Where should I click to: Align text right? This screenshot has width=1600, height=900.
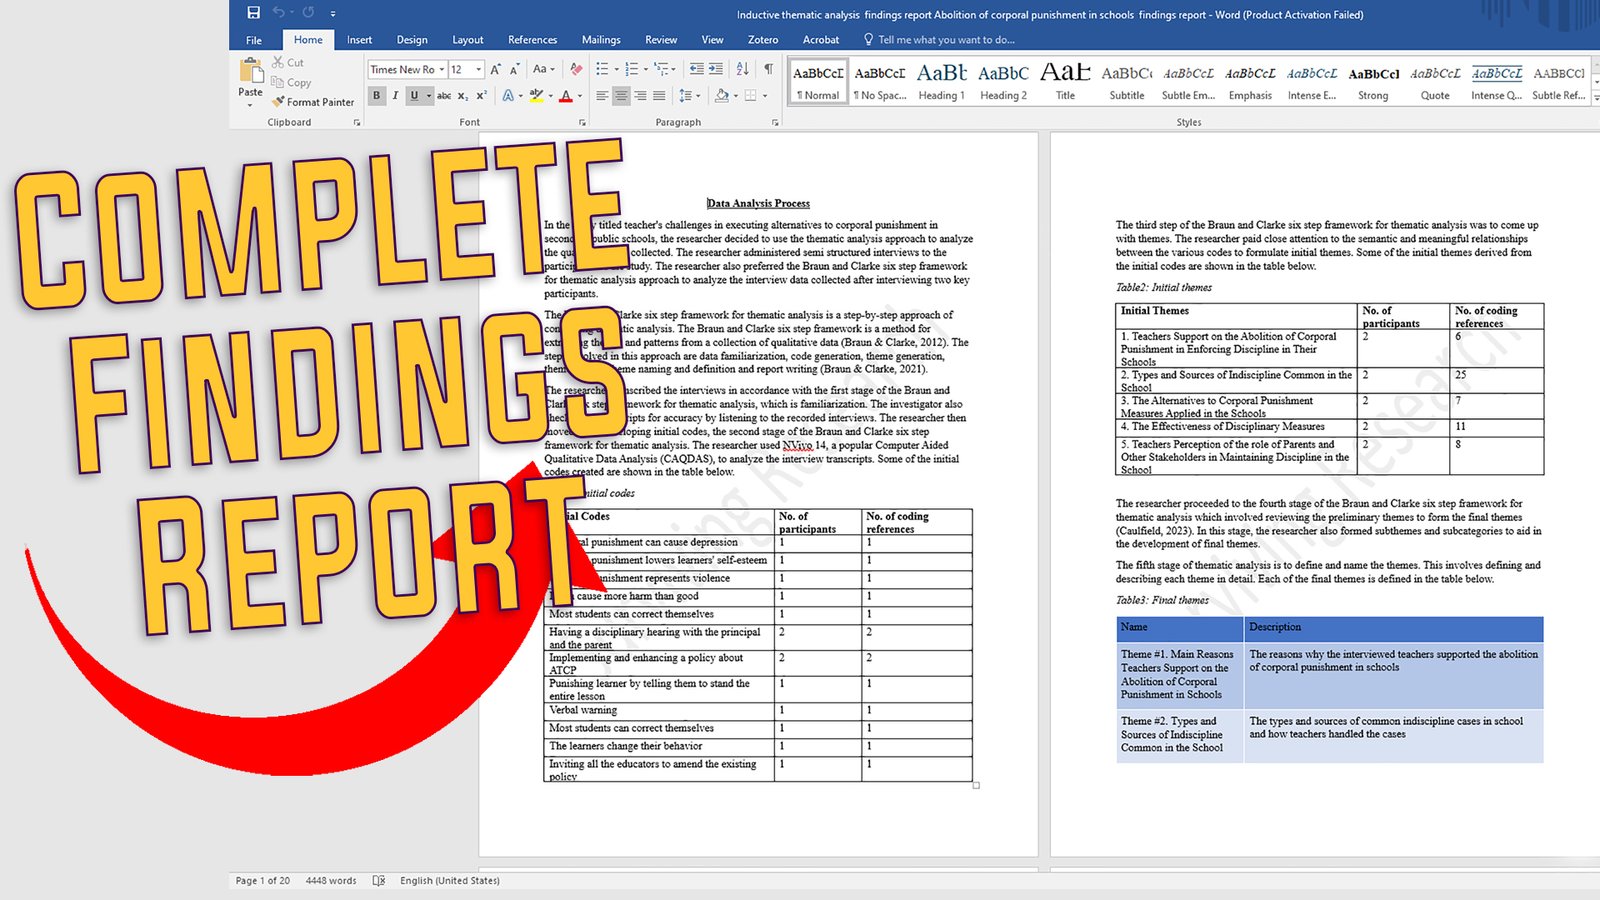[640, 96]
